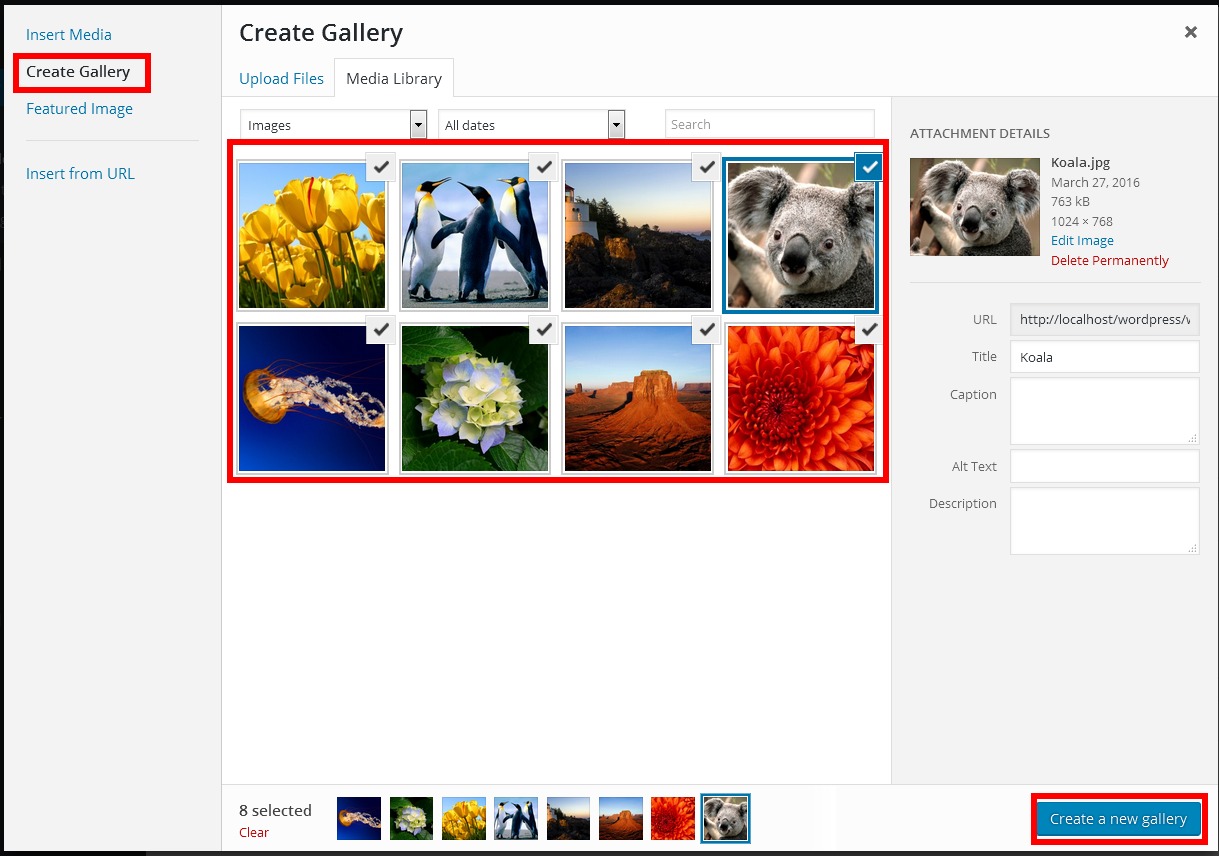
Task: Select Insert Media in the sidebar
Action: 68,34
